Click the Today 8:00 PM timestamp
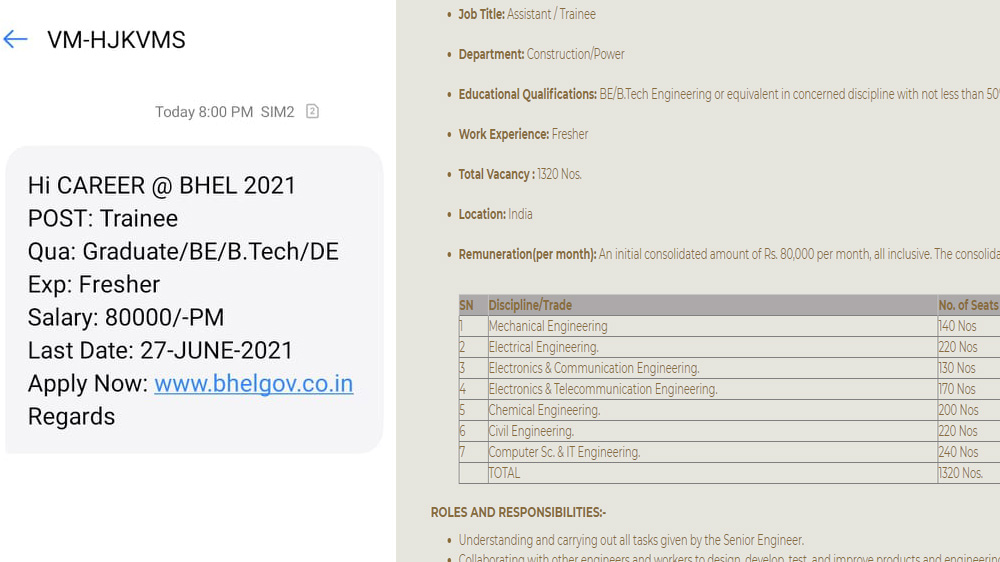 point(204,112)
